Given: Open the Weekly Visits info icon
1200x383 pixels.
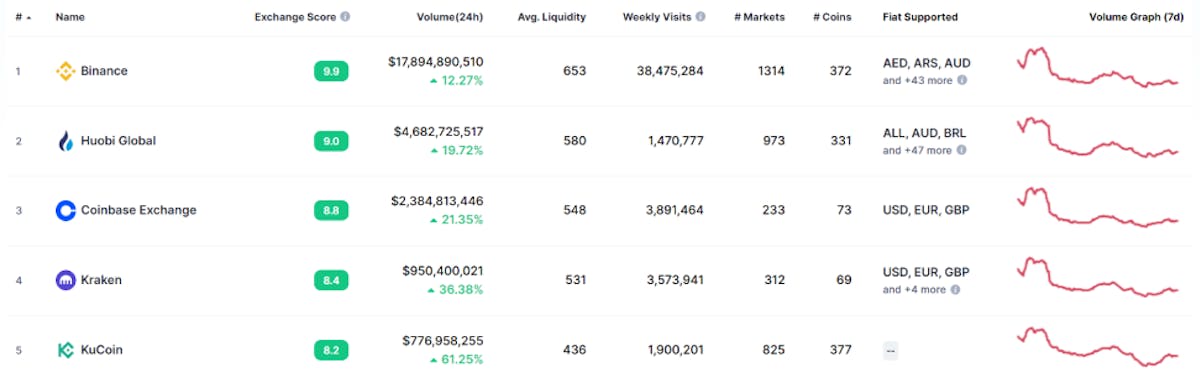Looking at the screenshot, I should point(700,17).
